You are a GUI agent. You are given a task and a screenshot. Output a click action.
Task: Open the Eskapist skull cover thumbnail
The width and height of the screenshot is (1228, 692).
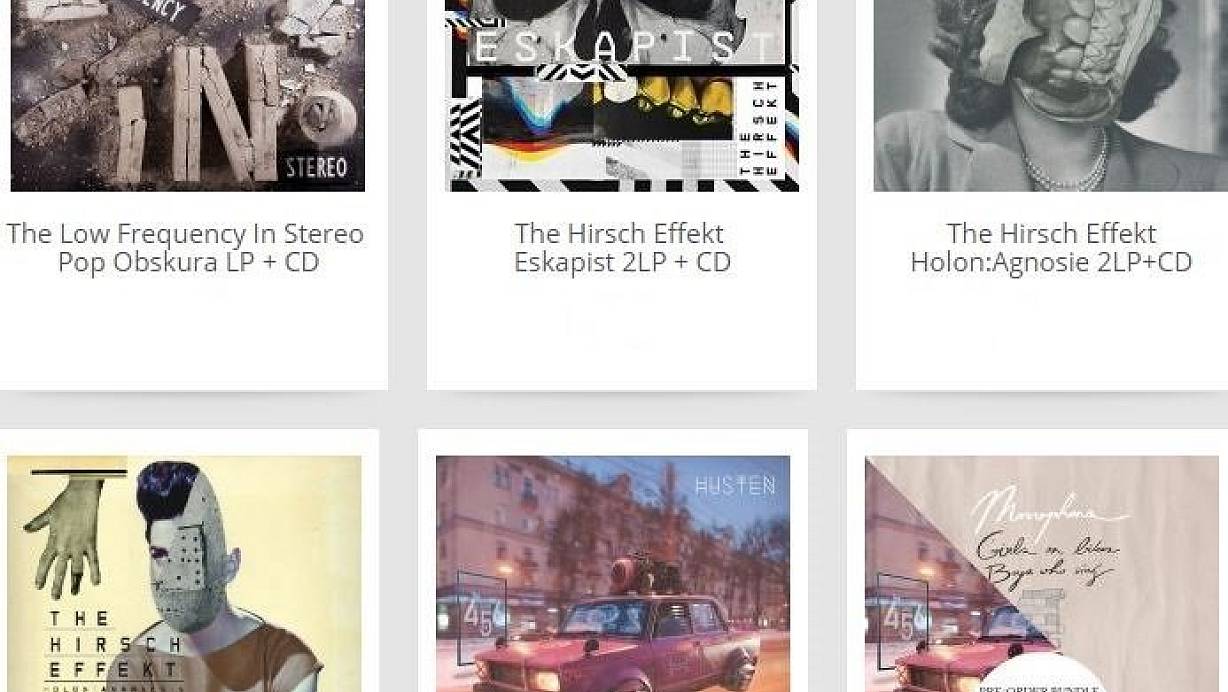point(622,95)
